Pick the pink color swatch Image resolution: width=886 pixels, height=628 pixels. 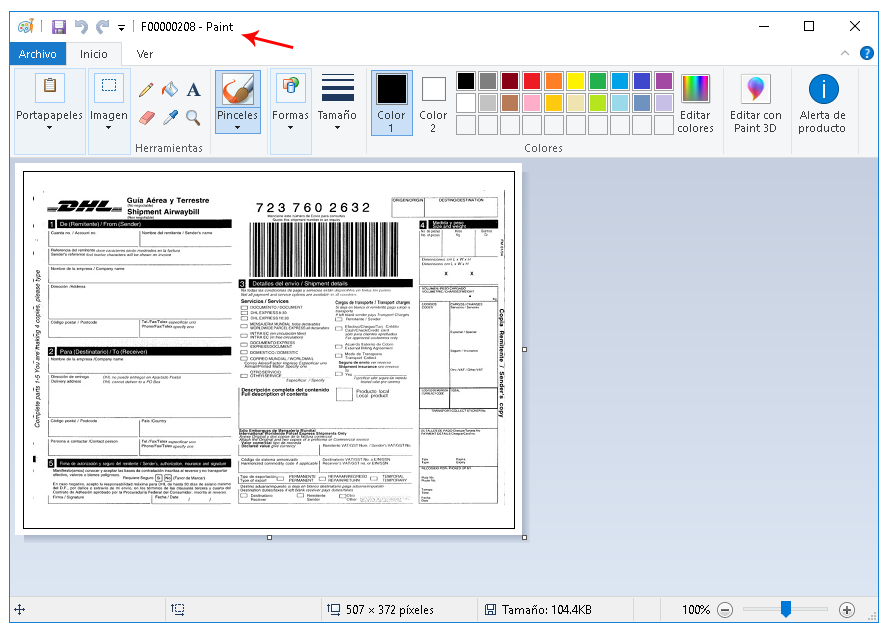click(532, 103)
